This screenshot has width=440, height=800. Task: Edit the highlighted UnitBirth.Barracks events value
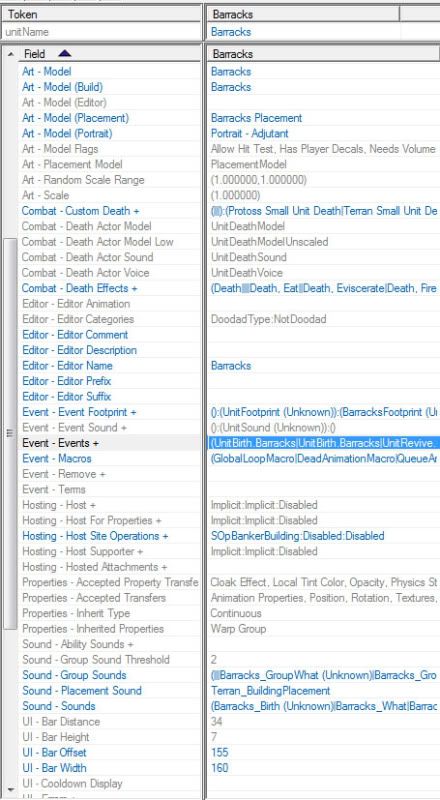tap(324, 443)
